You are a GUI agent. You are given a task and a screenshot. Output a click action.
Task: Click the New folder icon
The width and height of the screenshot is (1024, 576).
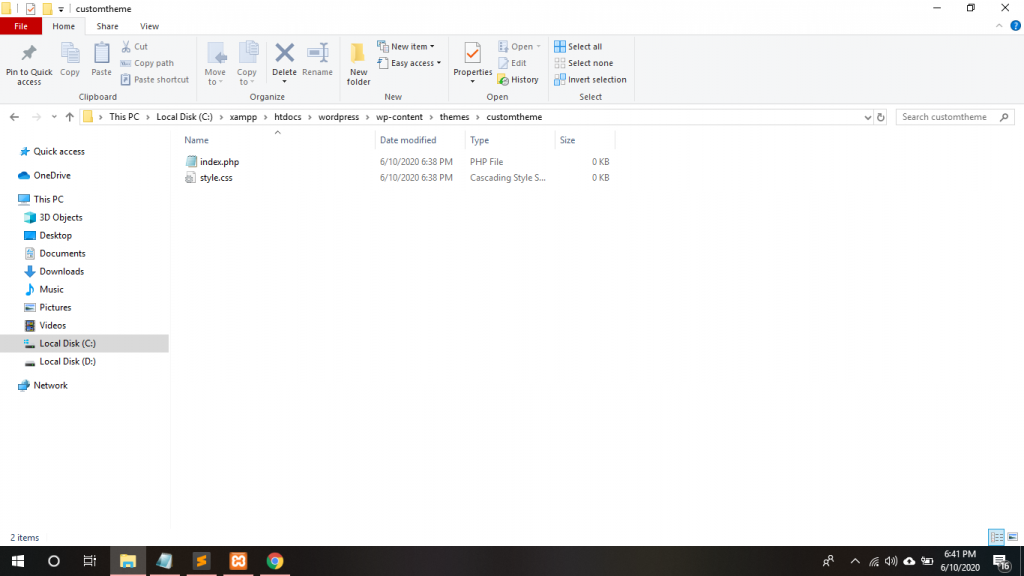click(358, 54)
